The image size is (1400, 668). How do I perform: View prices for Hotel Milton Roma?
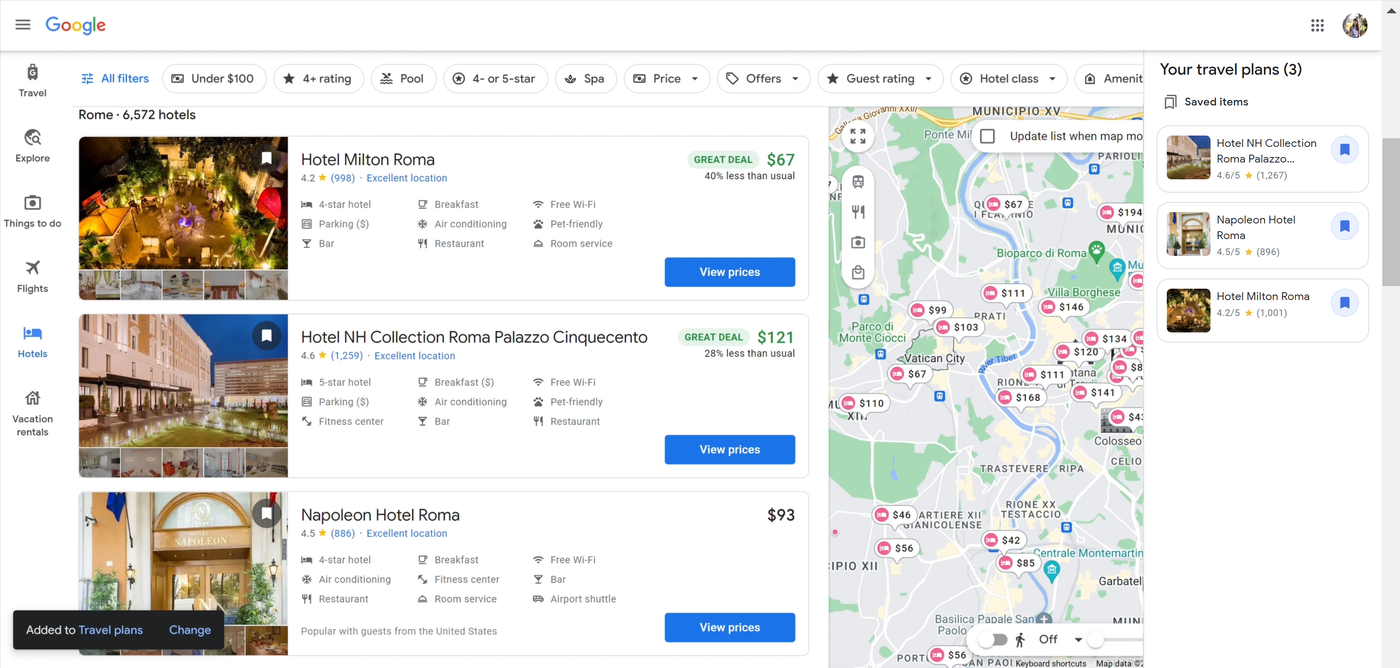coord(729,272)
